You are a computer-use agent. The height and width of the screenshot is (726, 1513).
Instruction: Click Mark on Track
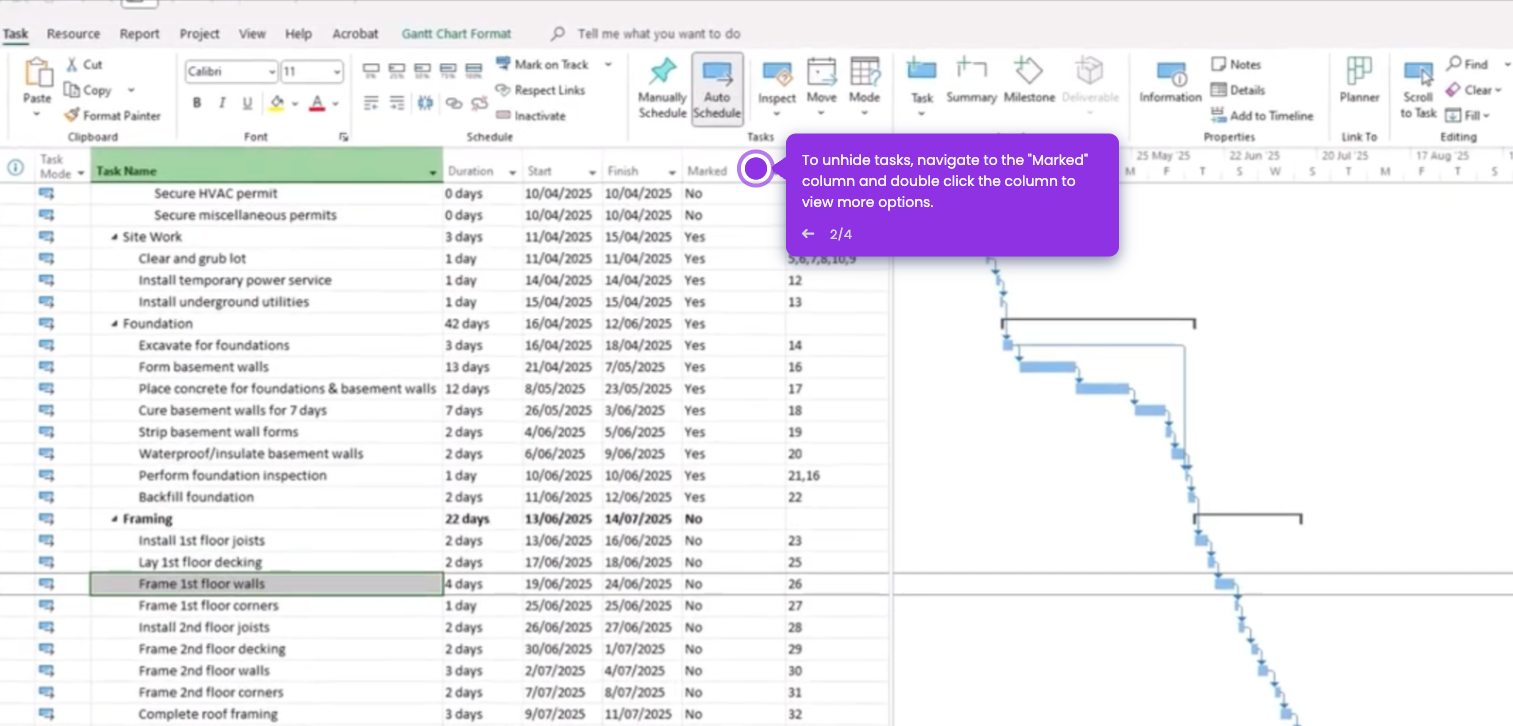(x=542, y=65)
